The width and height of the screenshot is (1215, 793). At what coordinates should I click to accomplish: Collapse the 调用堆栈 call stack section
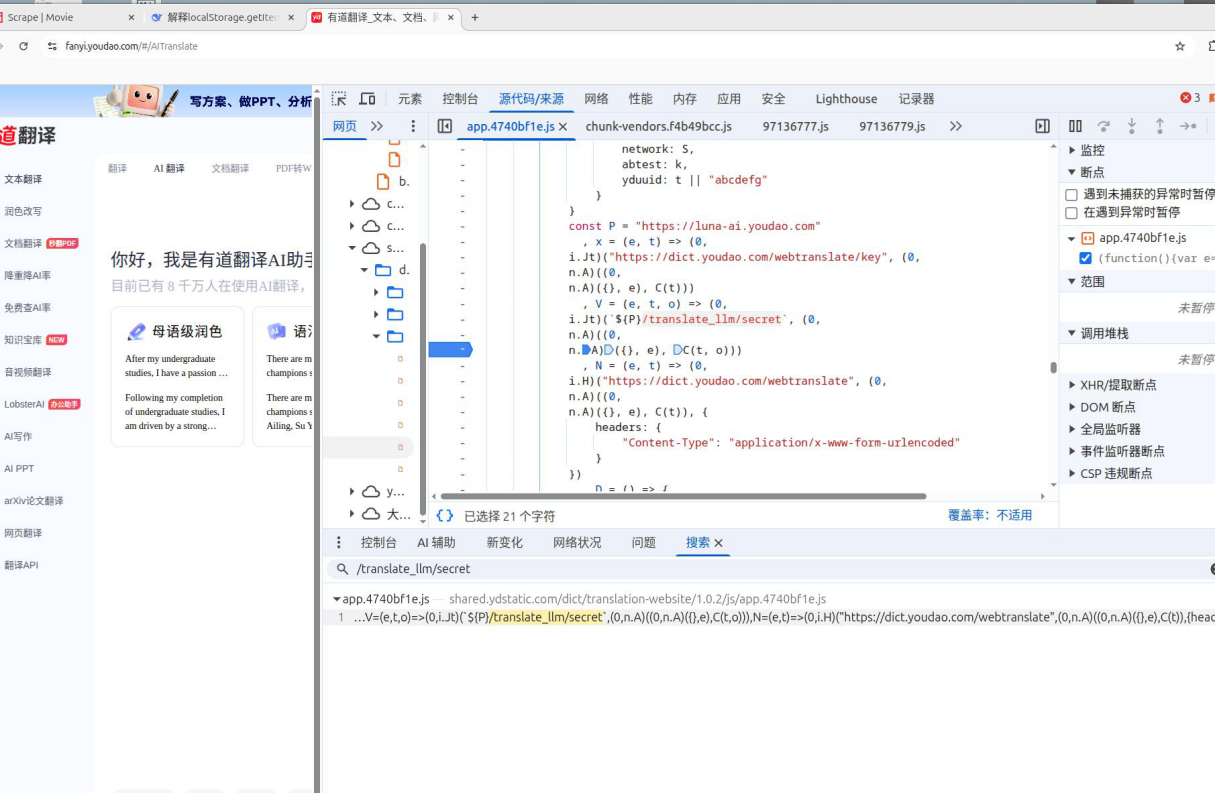[x=1073, y=333]
